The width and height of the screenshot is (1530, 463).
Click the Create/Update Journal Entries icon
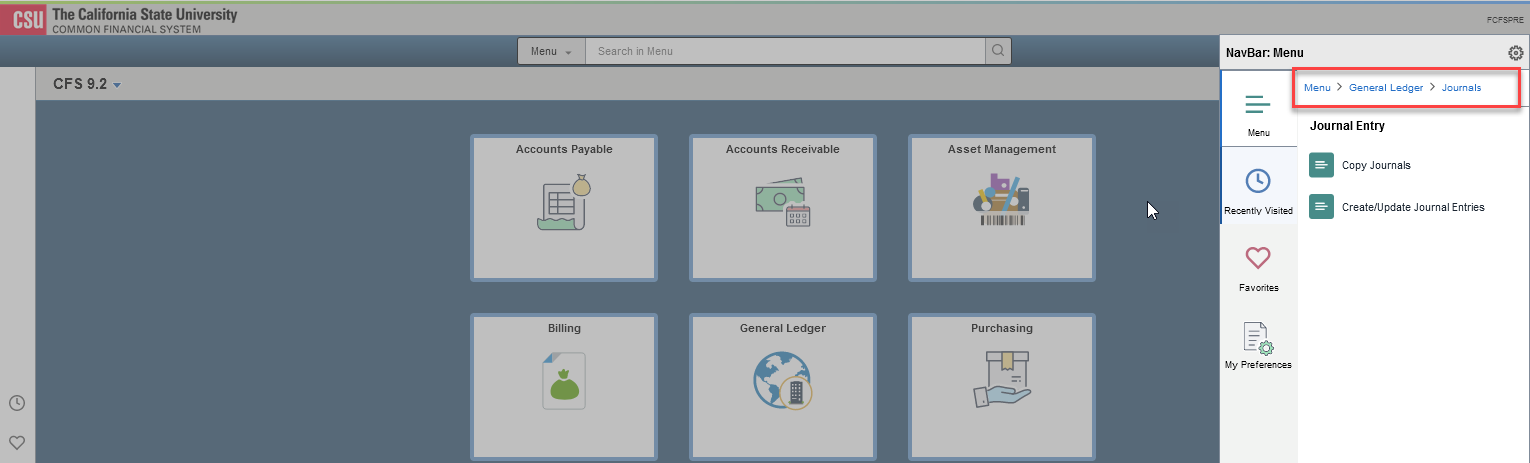pyautogui.click(x=1321, y=207)
